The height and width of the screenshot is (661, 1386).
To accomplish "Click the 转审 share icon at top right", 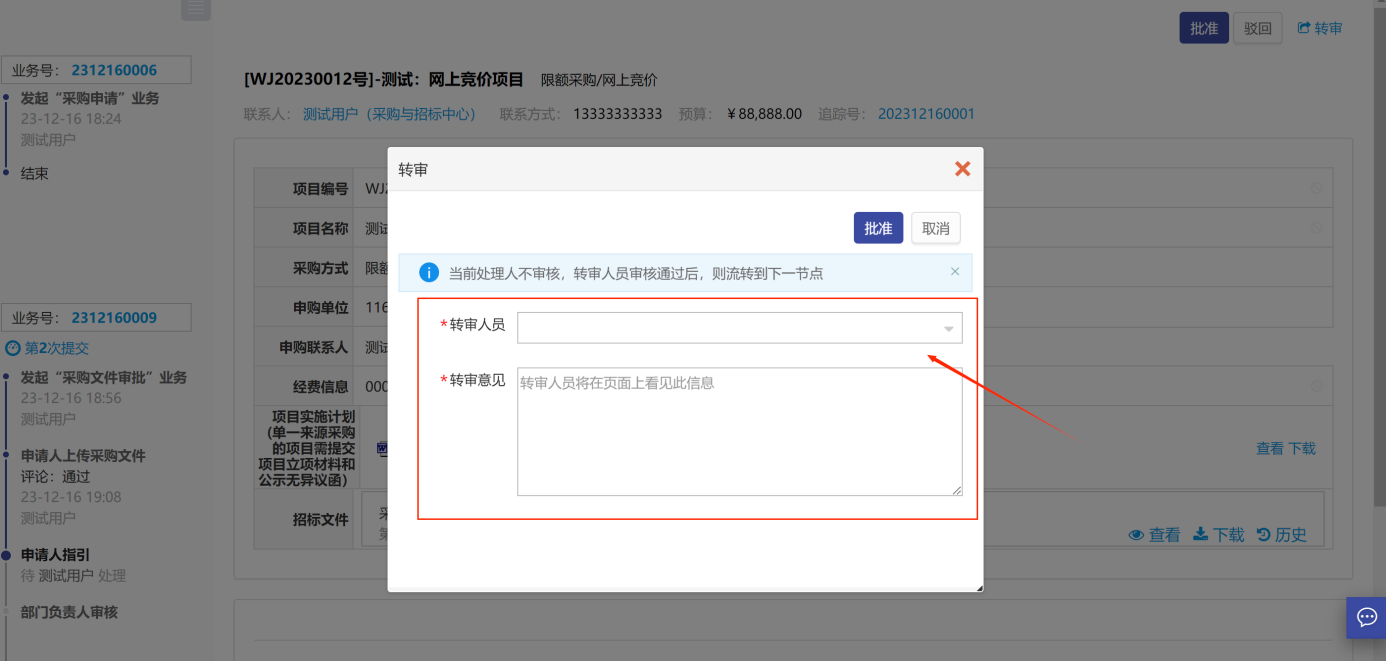I will tap(1304, 28).
